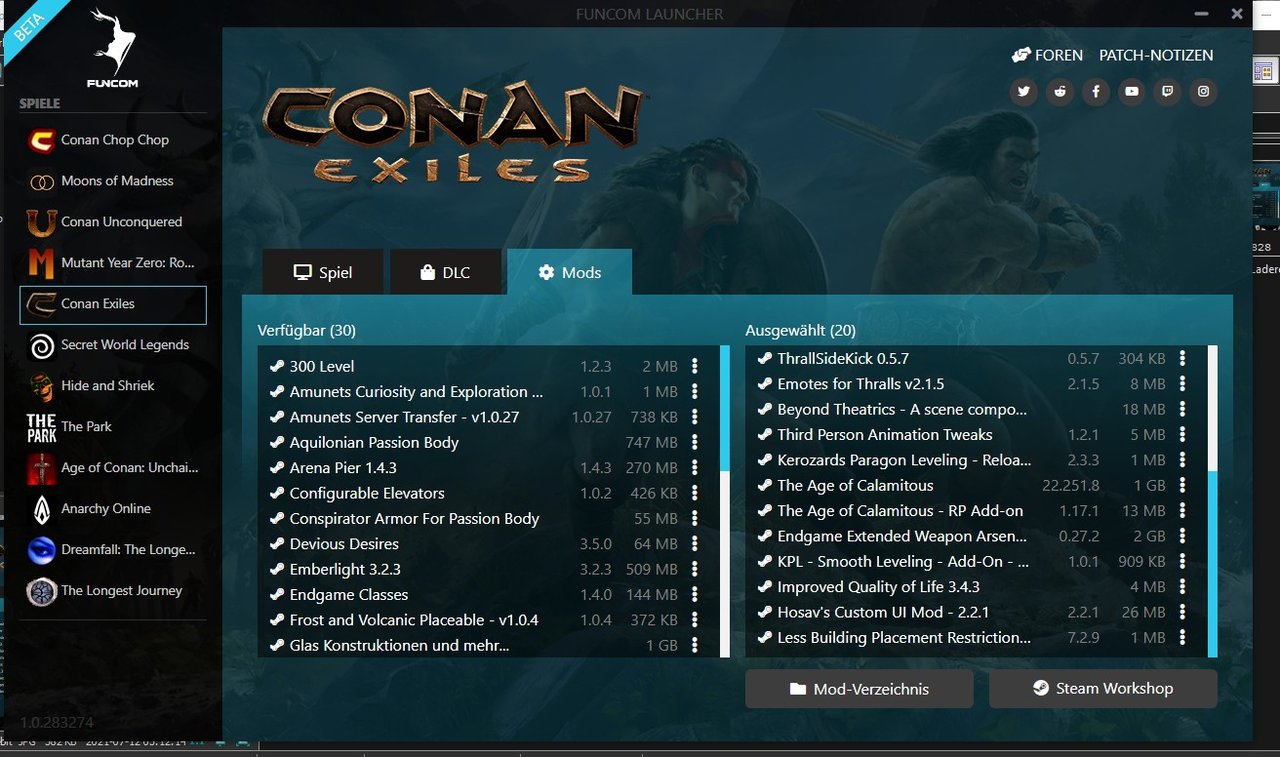Select Secret World Legends game icon

pos(42,345)
